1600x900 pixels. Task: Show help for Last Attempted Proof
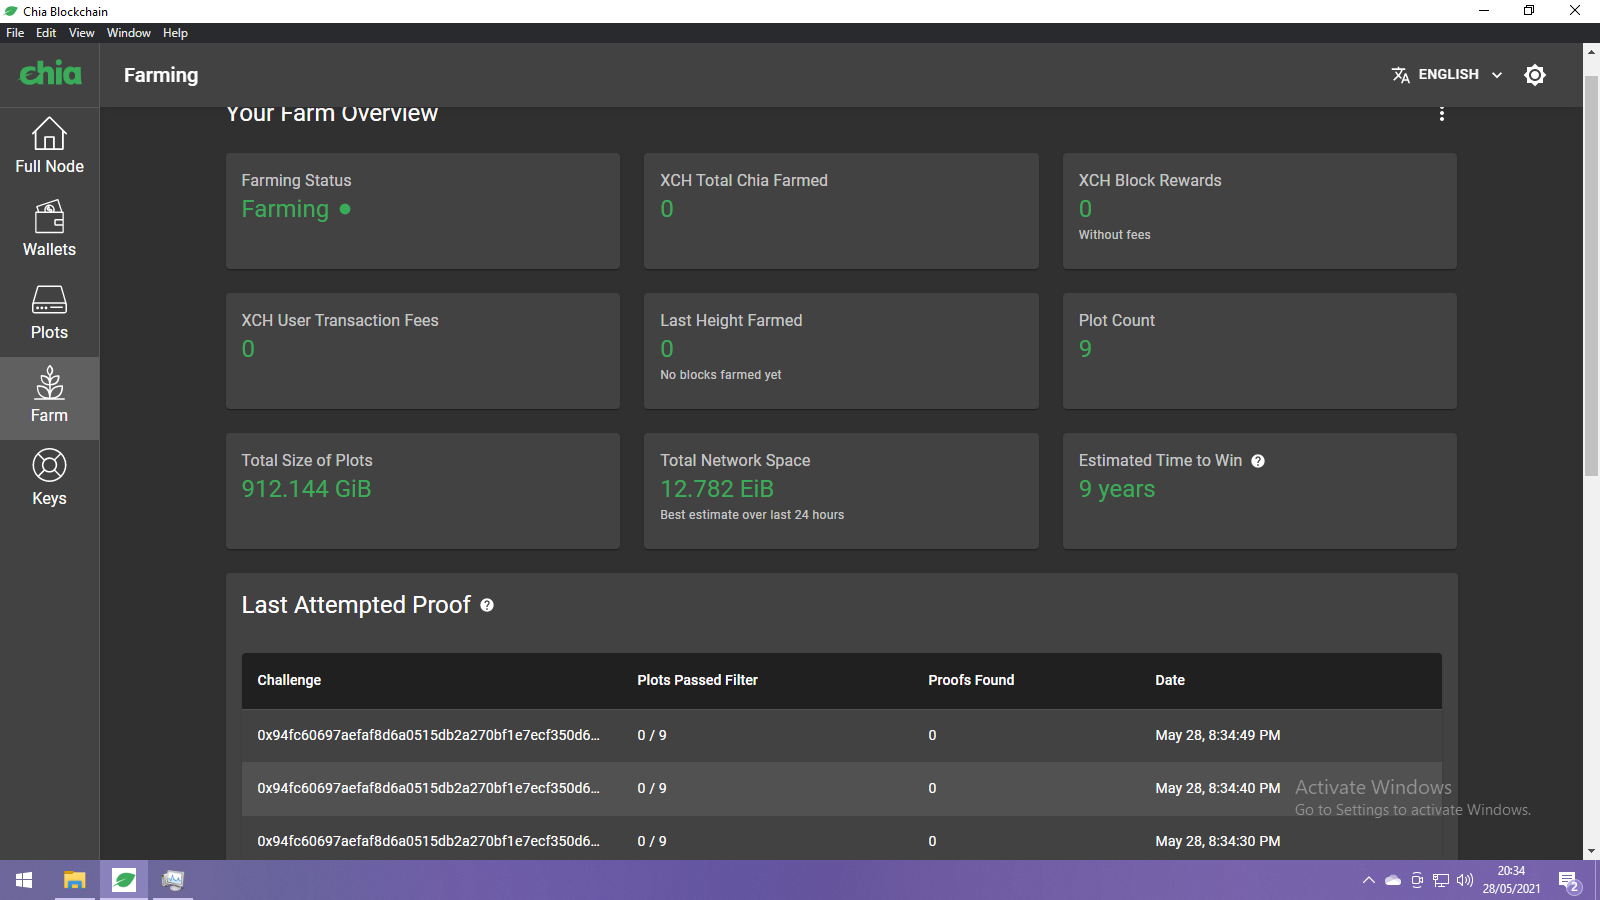click(487, 605)
